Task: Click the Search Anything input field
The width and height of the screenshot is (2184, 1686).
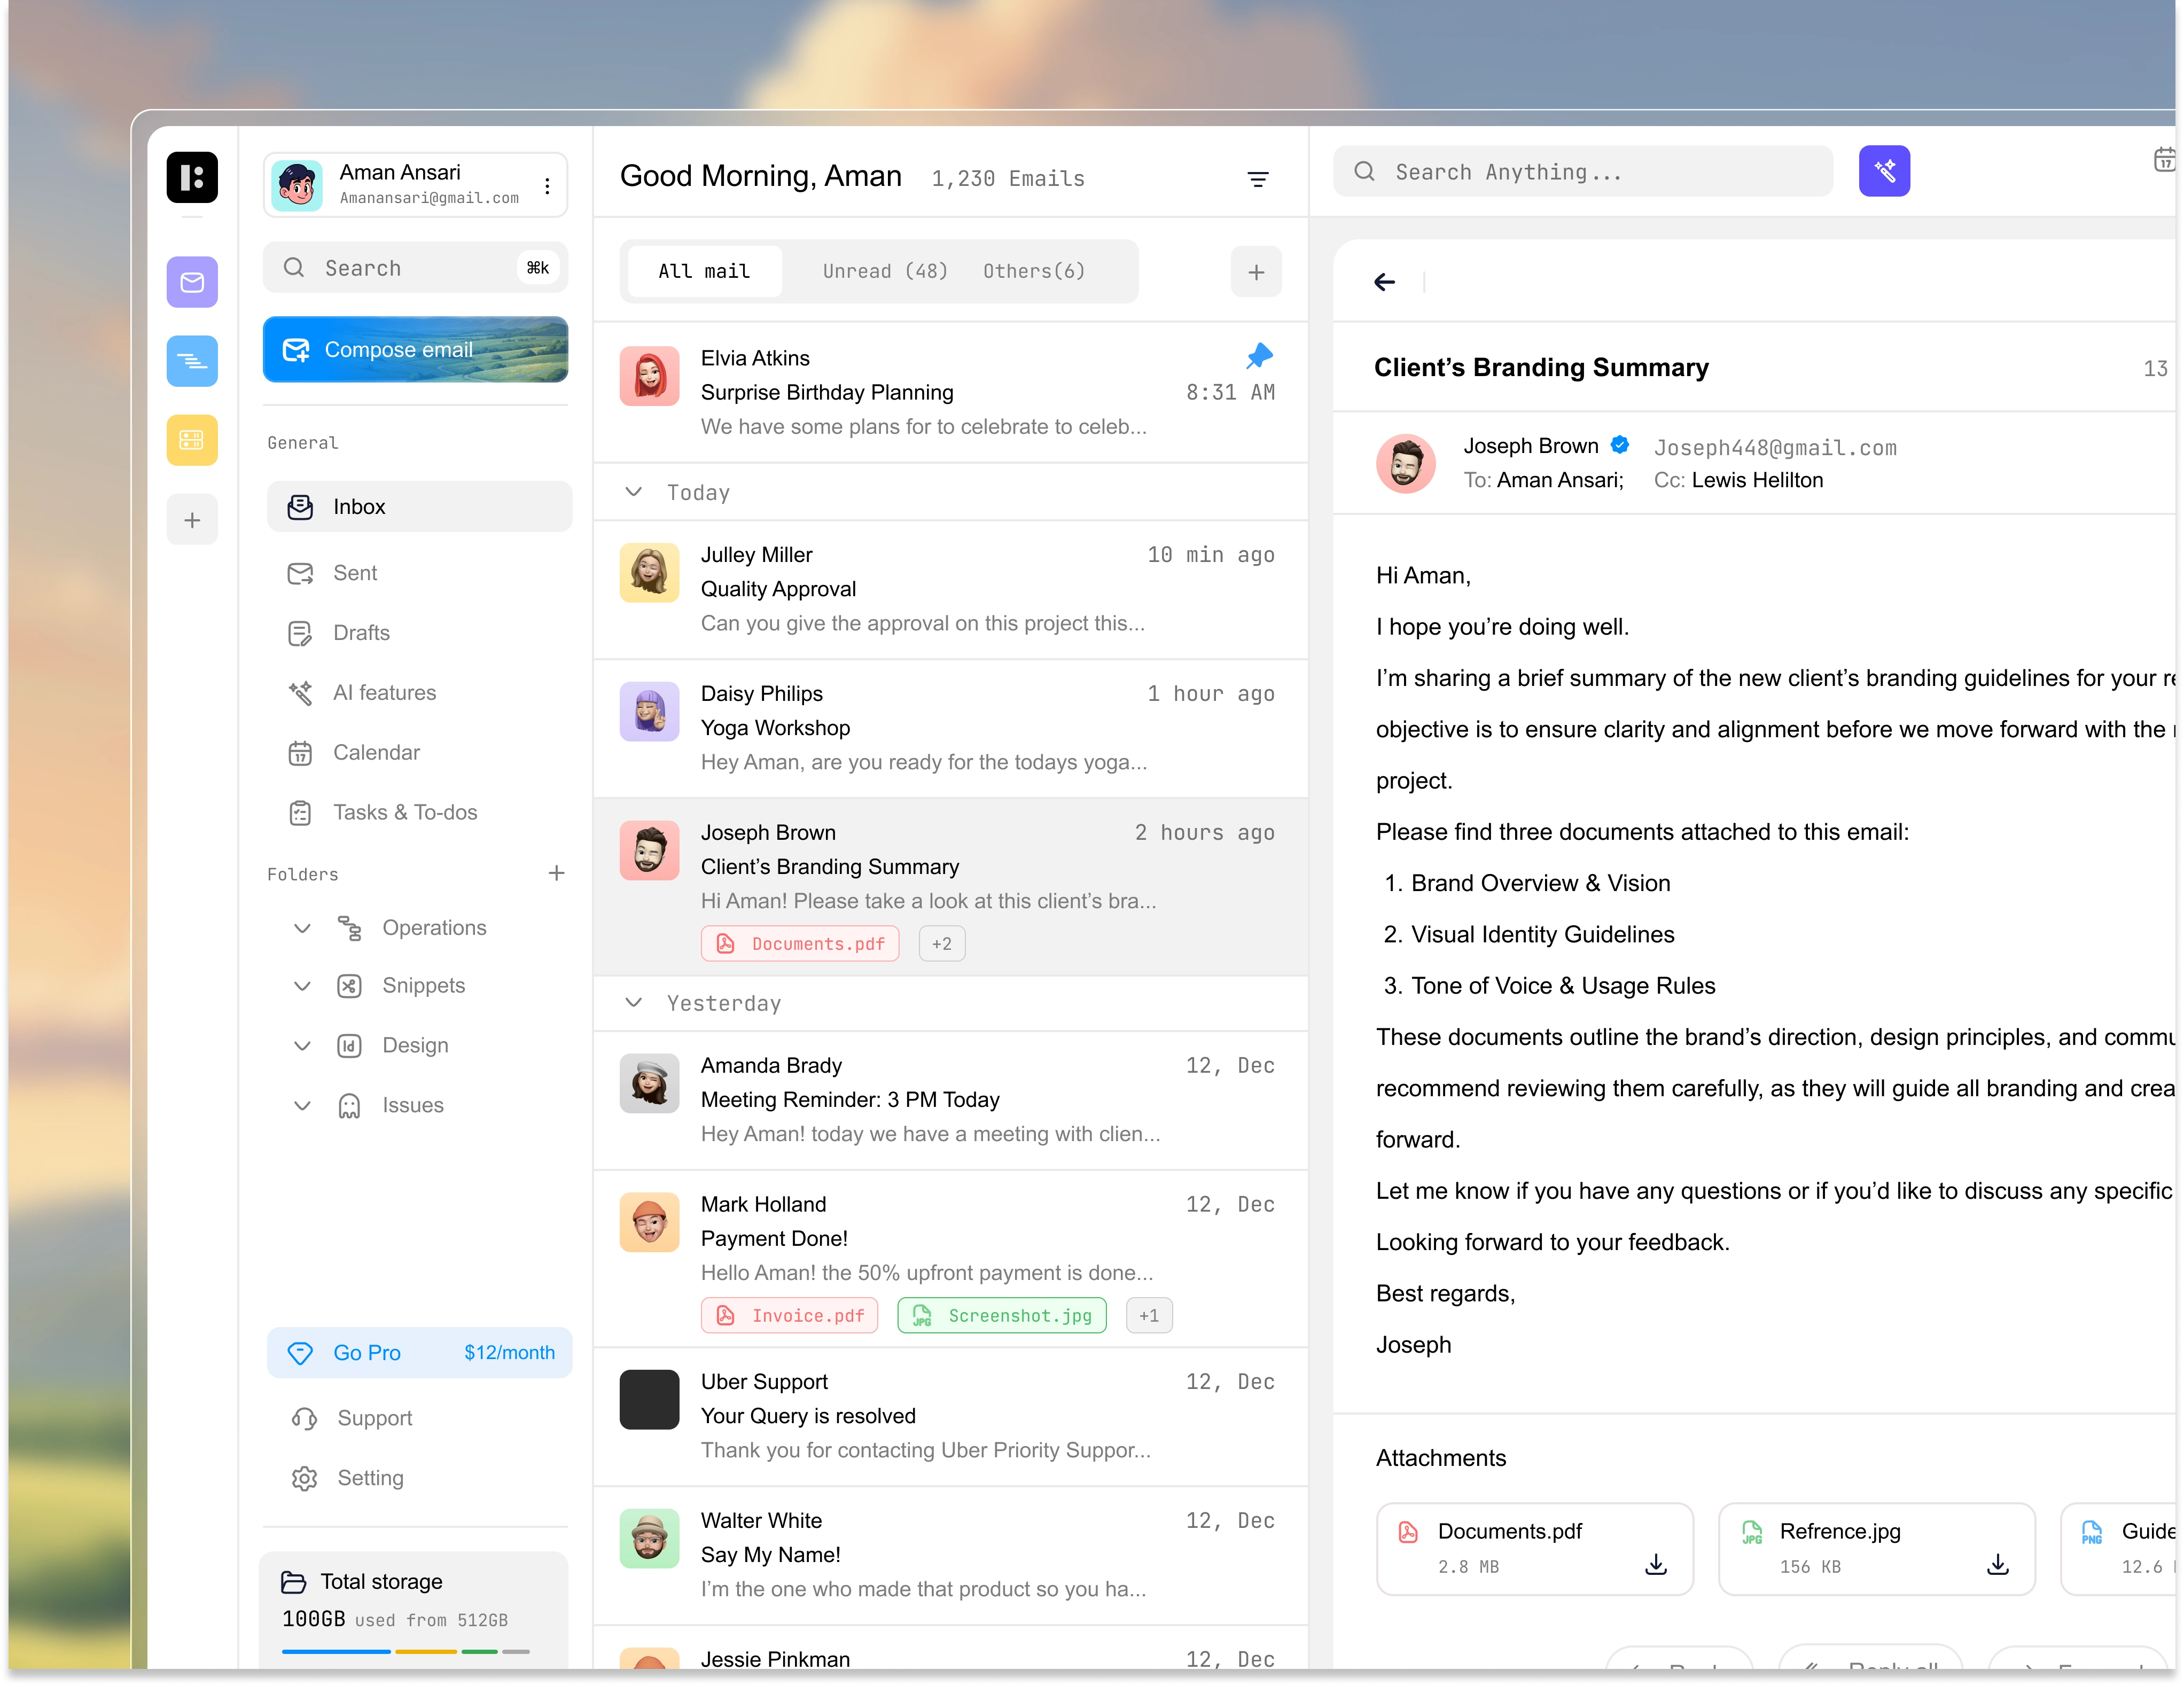Action: pos(1583,171)
